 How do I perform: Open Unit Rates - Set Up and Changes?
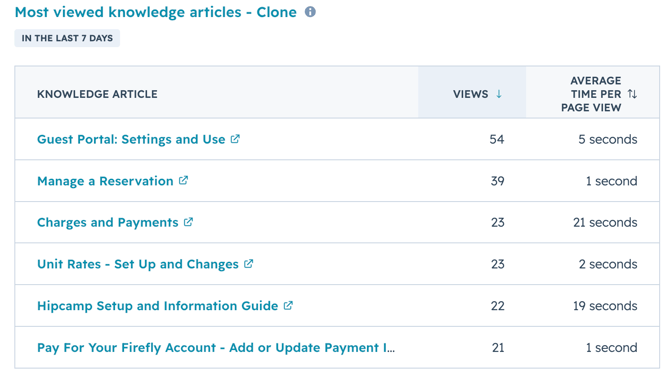point(138,264)
